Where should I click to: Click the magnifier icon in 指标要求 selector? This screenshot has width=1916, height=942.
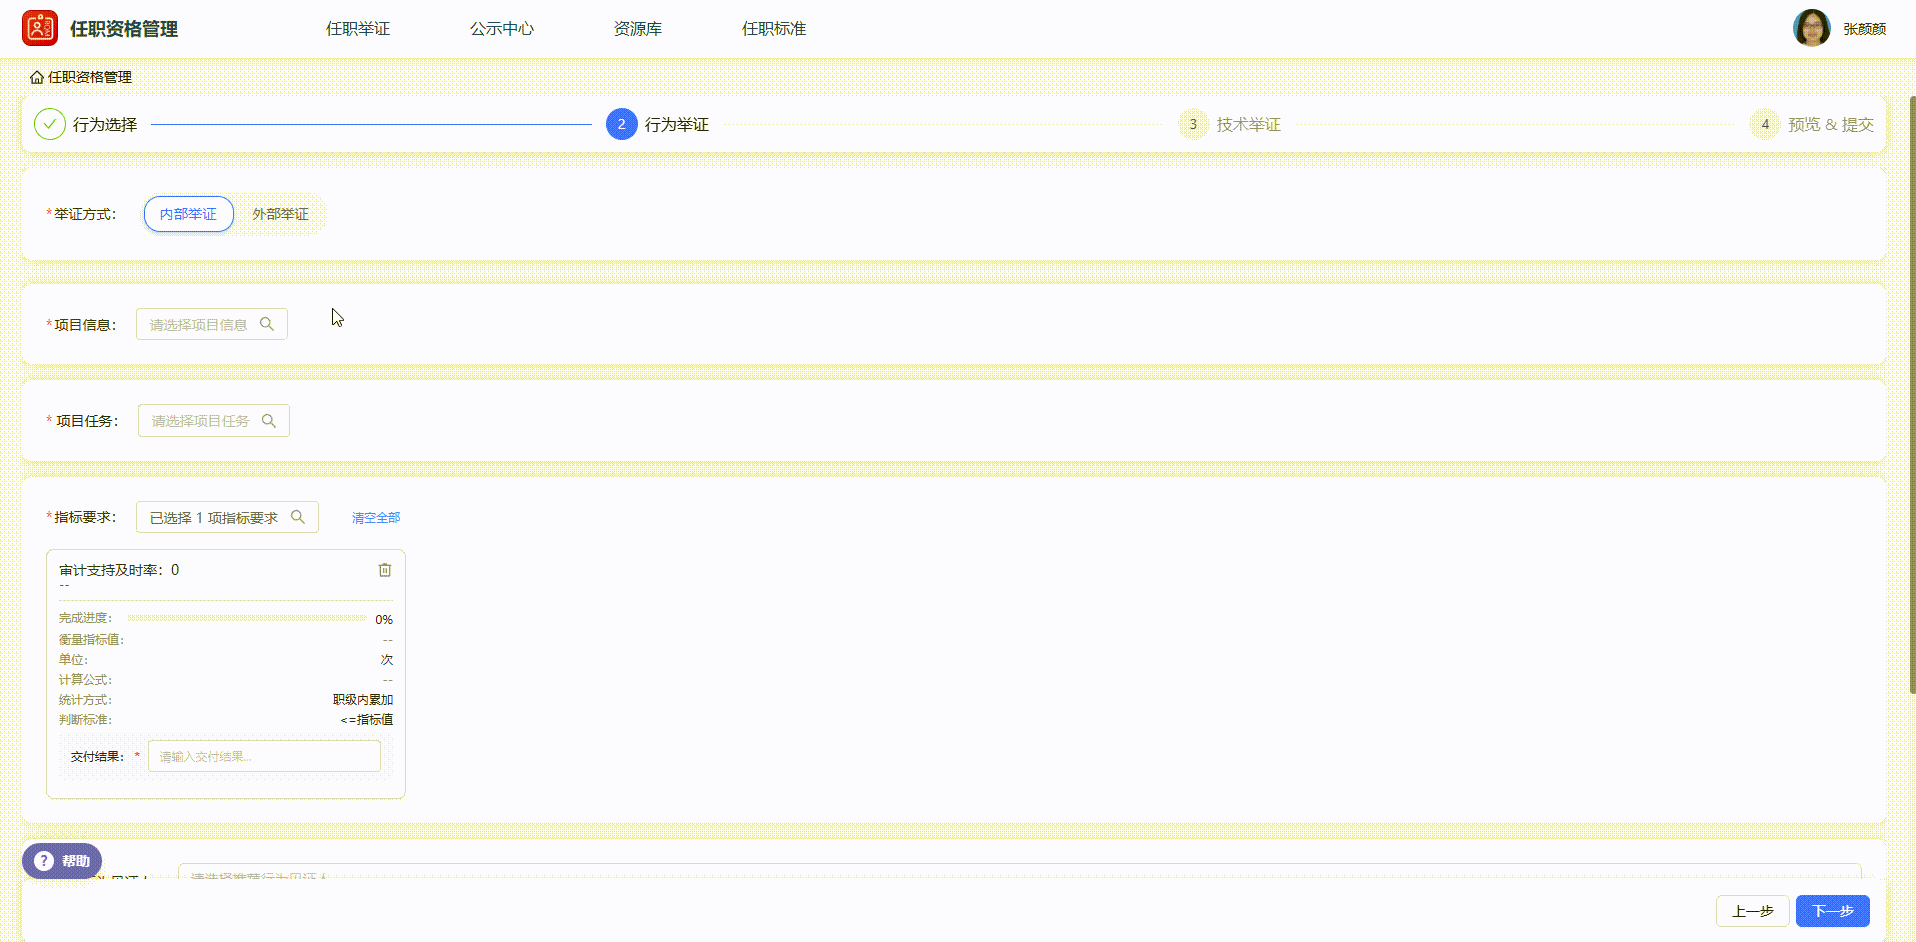point(299,516)
